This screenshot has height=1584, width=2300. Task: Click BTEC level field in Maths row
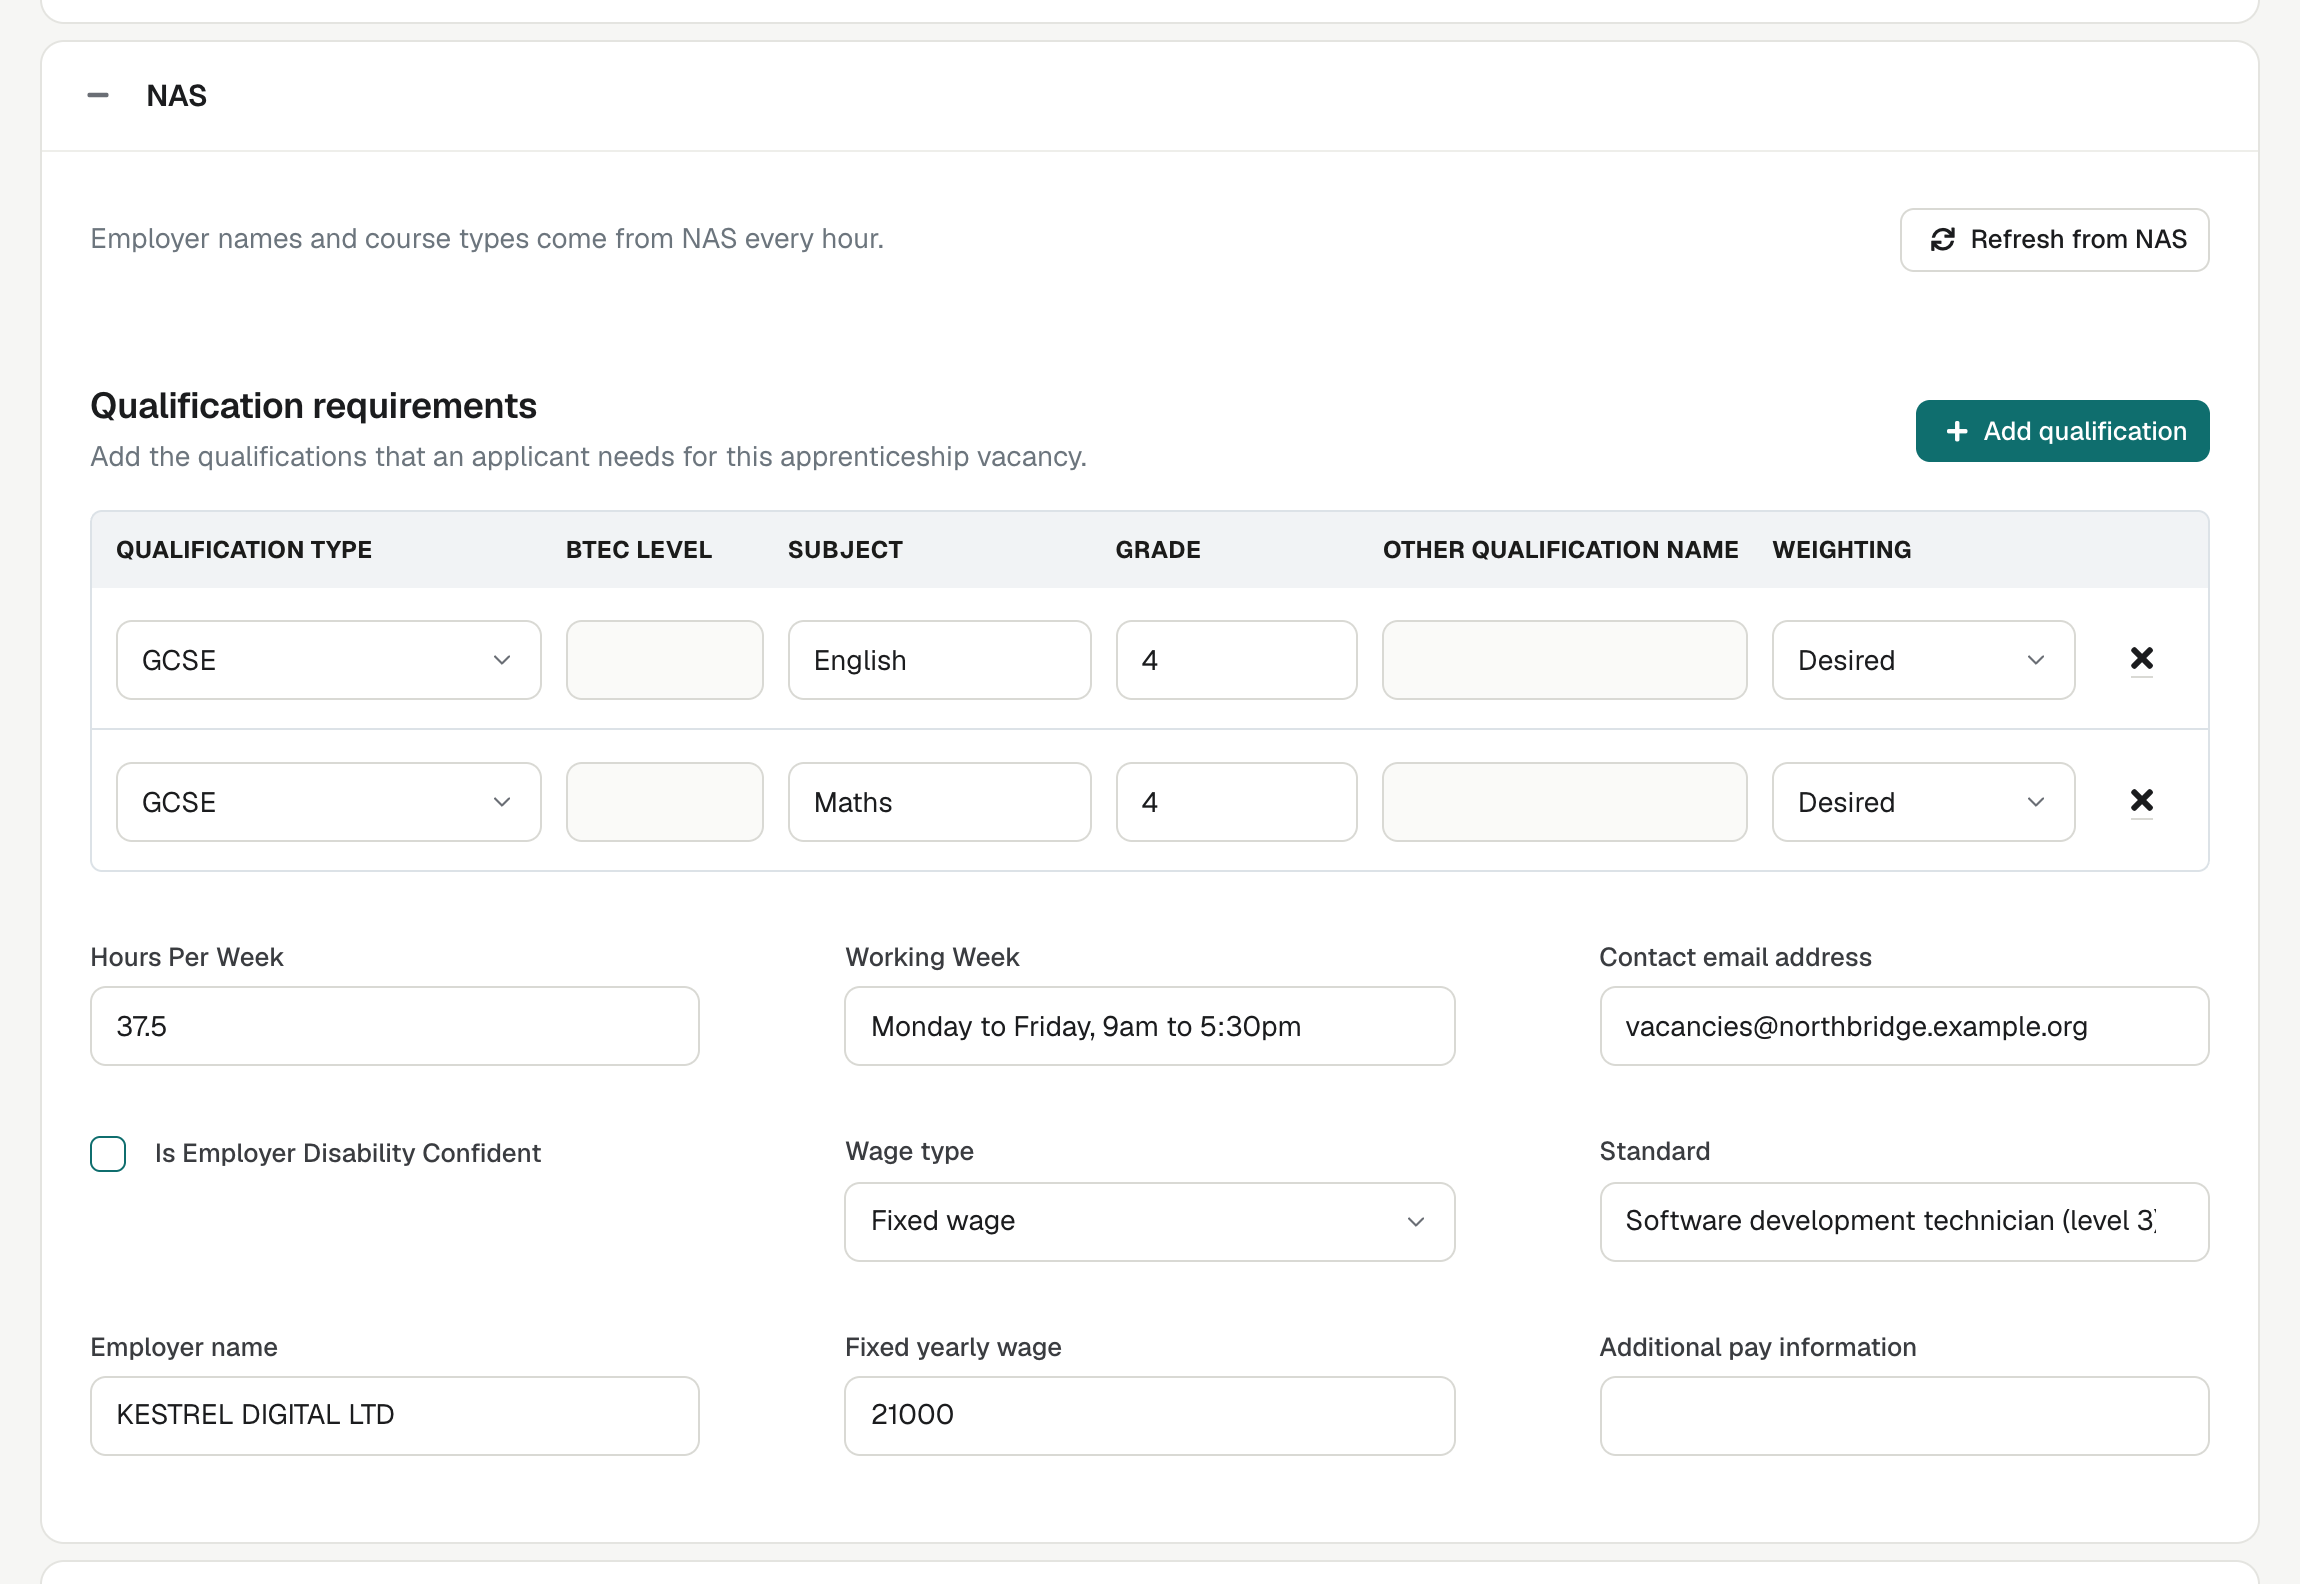(664, 802)
